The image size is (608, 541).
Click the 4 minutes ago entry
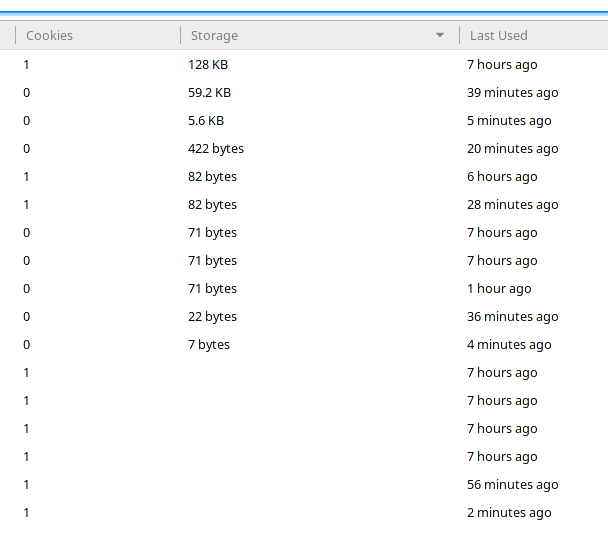[x=509, y=344]
